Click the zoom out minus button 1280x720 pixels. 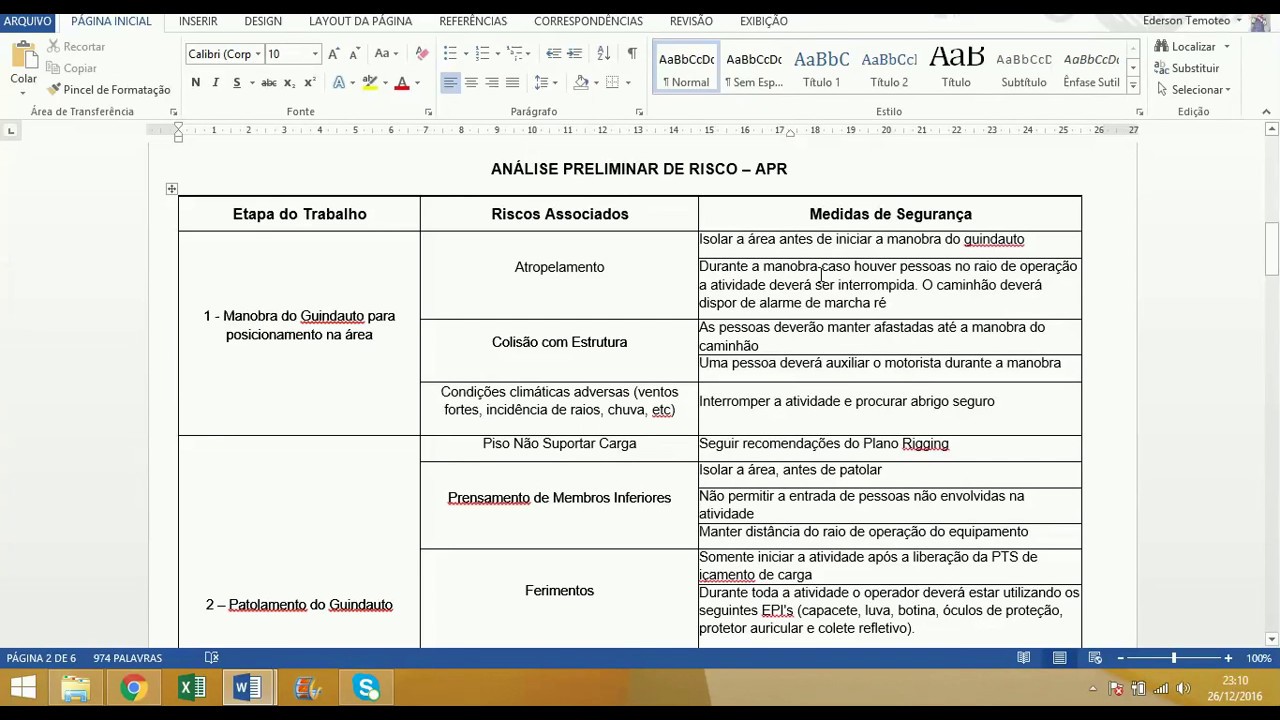point(1121,658)
